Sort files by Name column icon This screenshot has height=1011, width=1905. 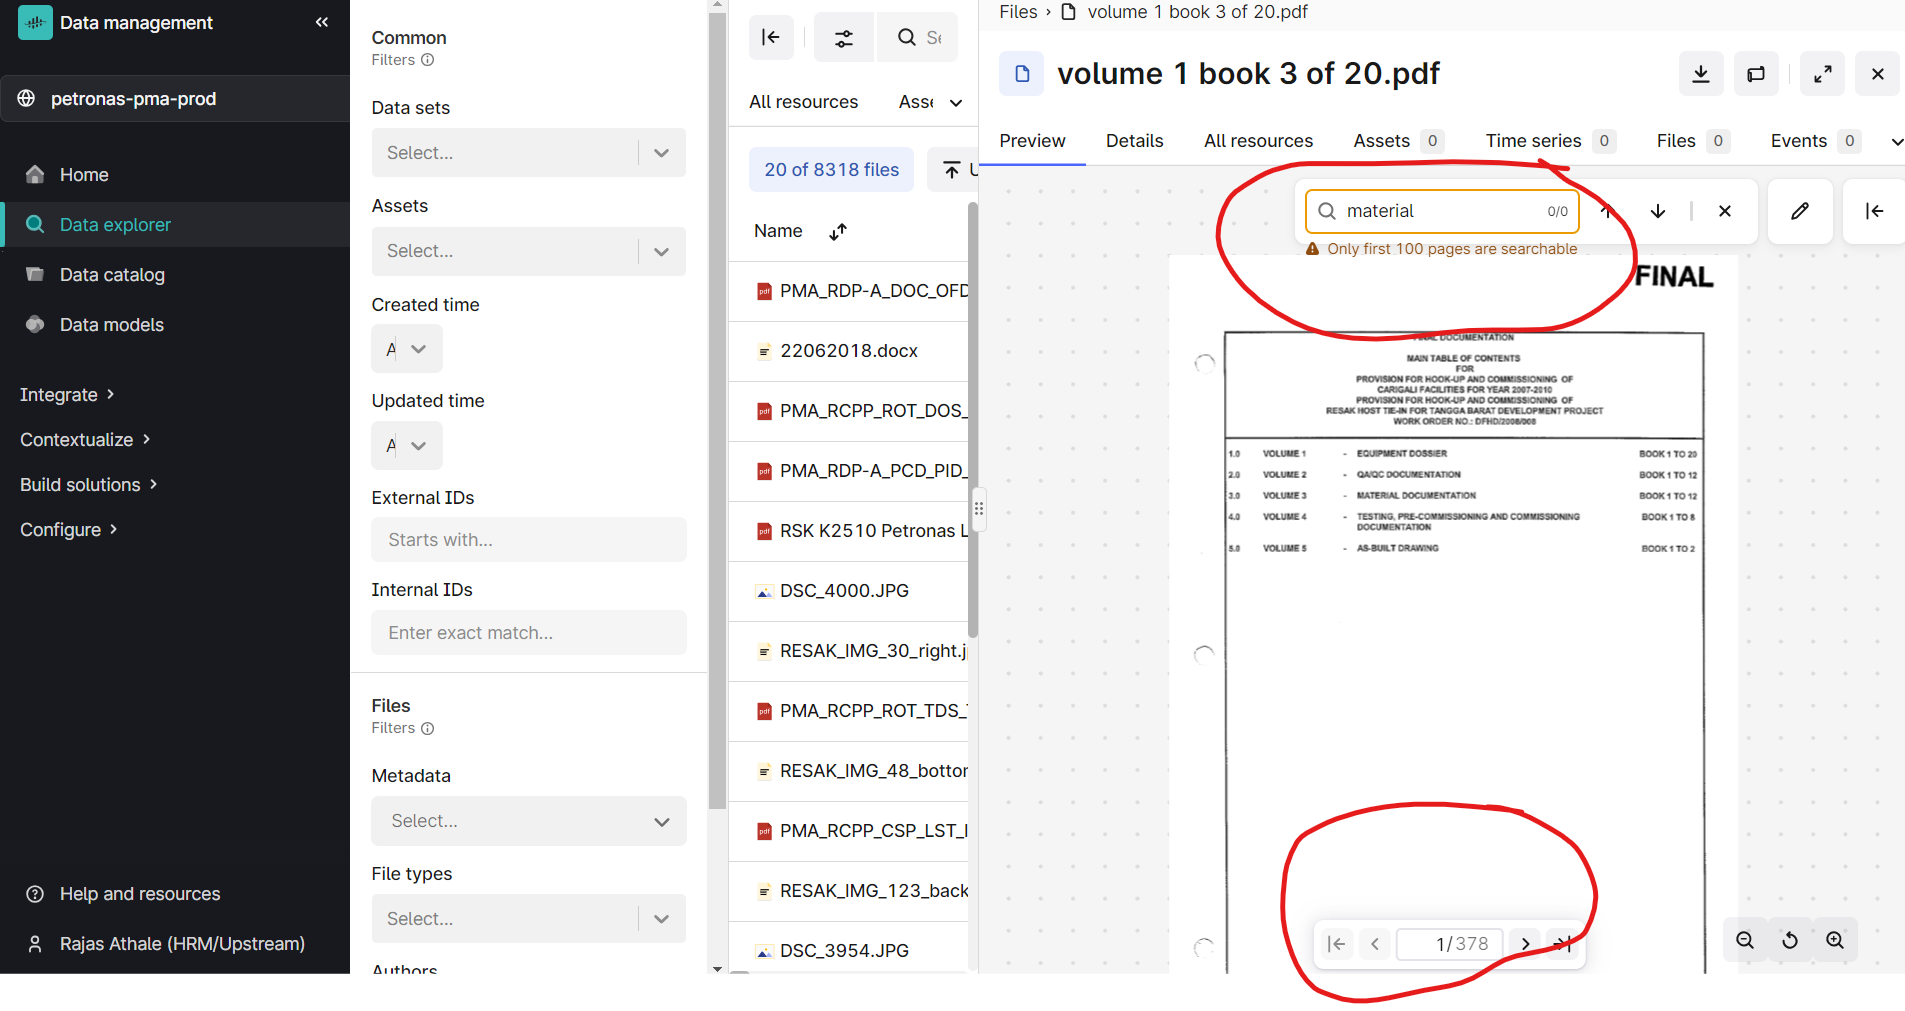[x=838, y=232]
